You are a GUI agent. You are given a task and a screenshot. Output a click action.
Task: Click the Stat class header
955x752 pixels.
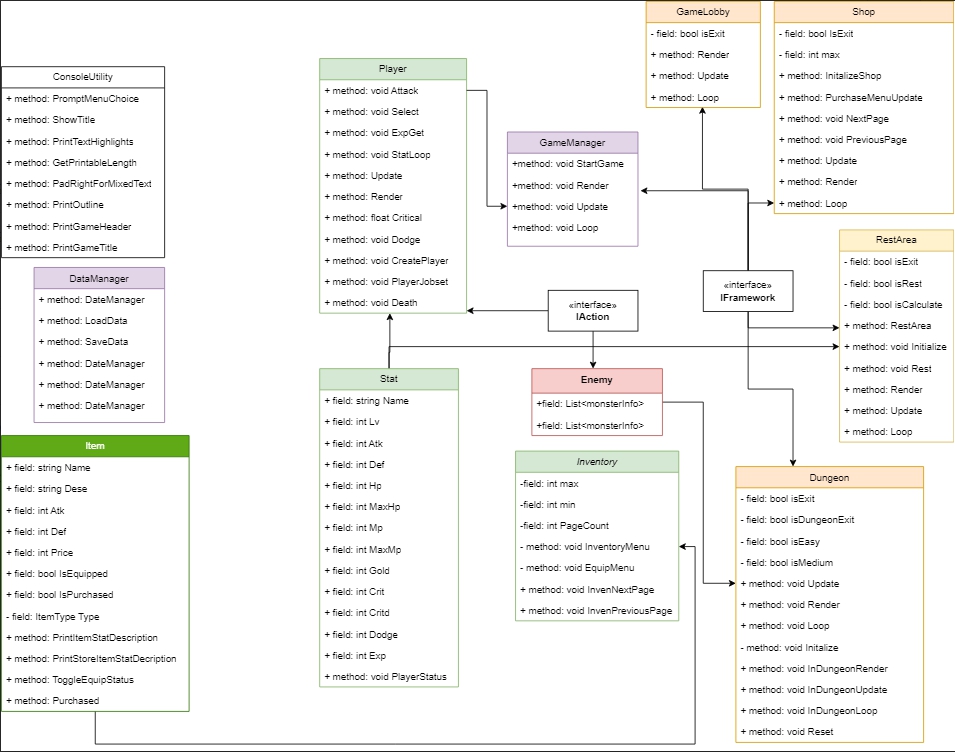[x=389, y=379]
